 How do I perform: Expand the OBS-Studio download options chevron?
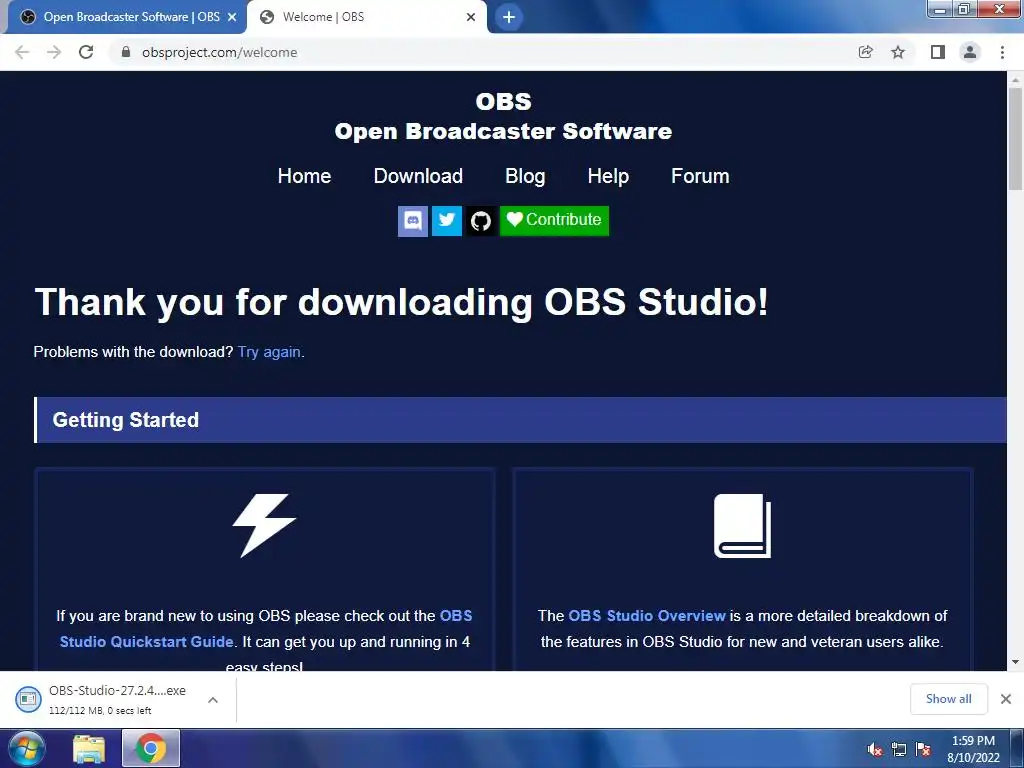click(213, 700)
